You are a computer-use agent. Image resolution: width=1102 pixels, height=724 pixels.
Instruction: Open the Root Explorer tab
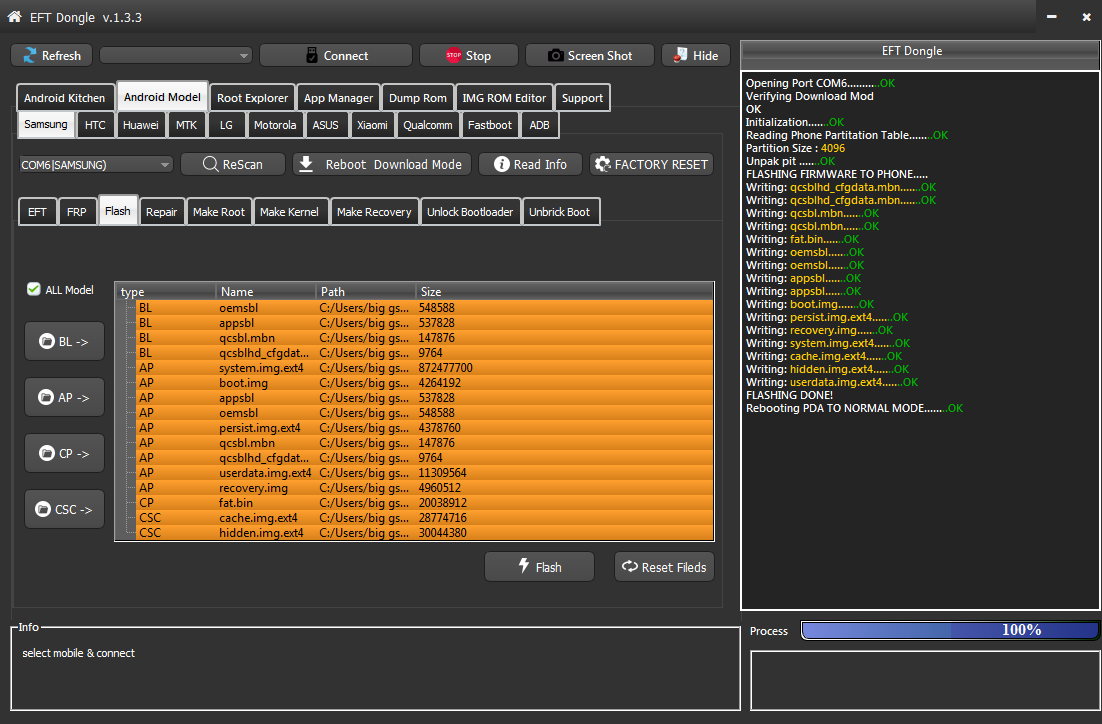point(252,98)
